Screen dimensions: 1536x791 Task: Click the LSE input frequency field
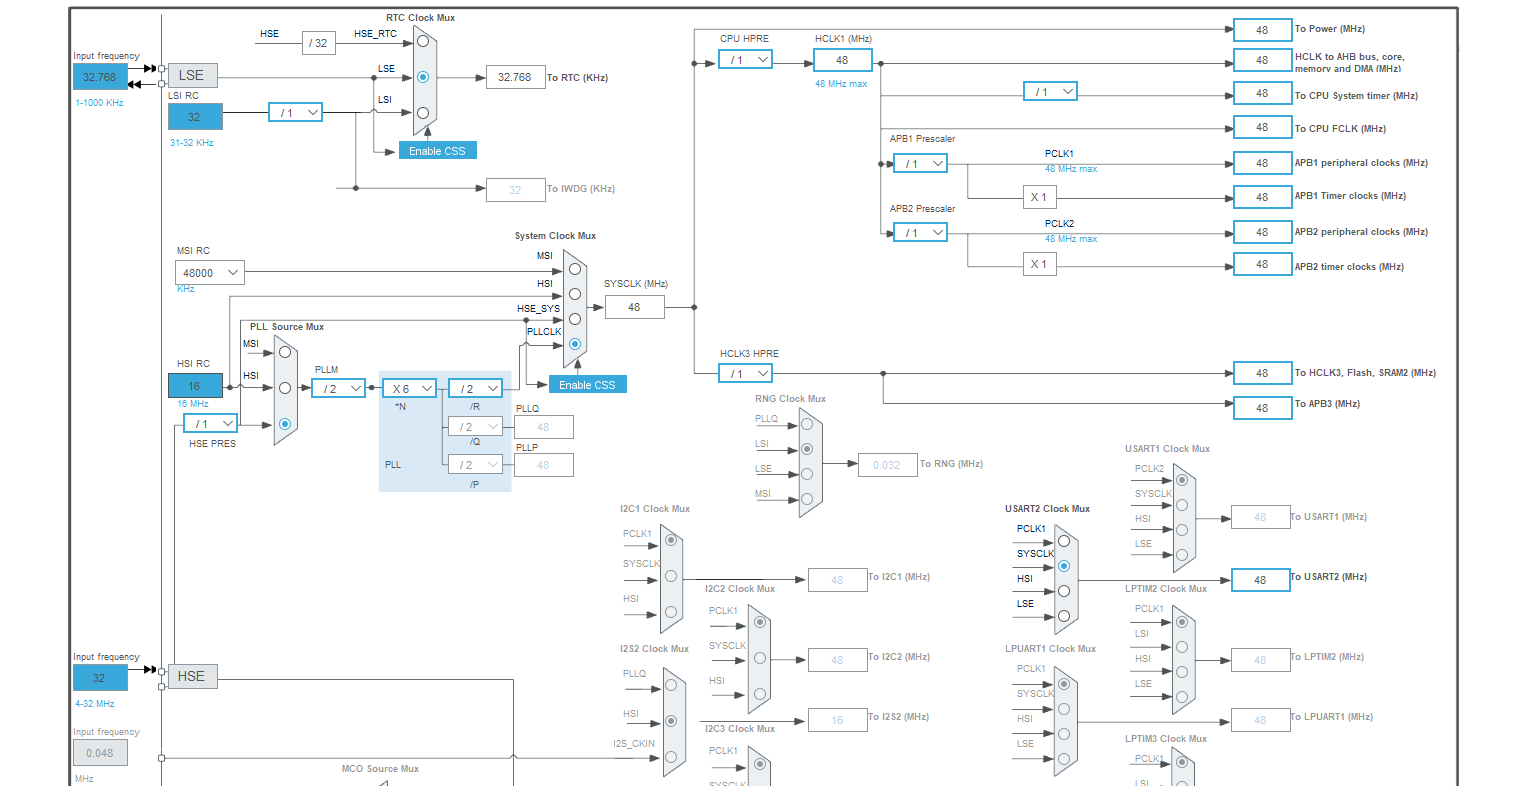(100, 77)
